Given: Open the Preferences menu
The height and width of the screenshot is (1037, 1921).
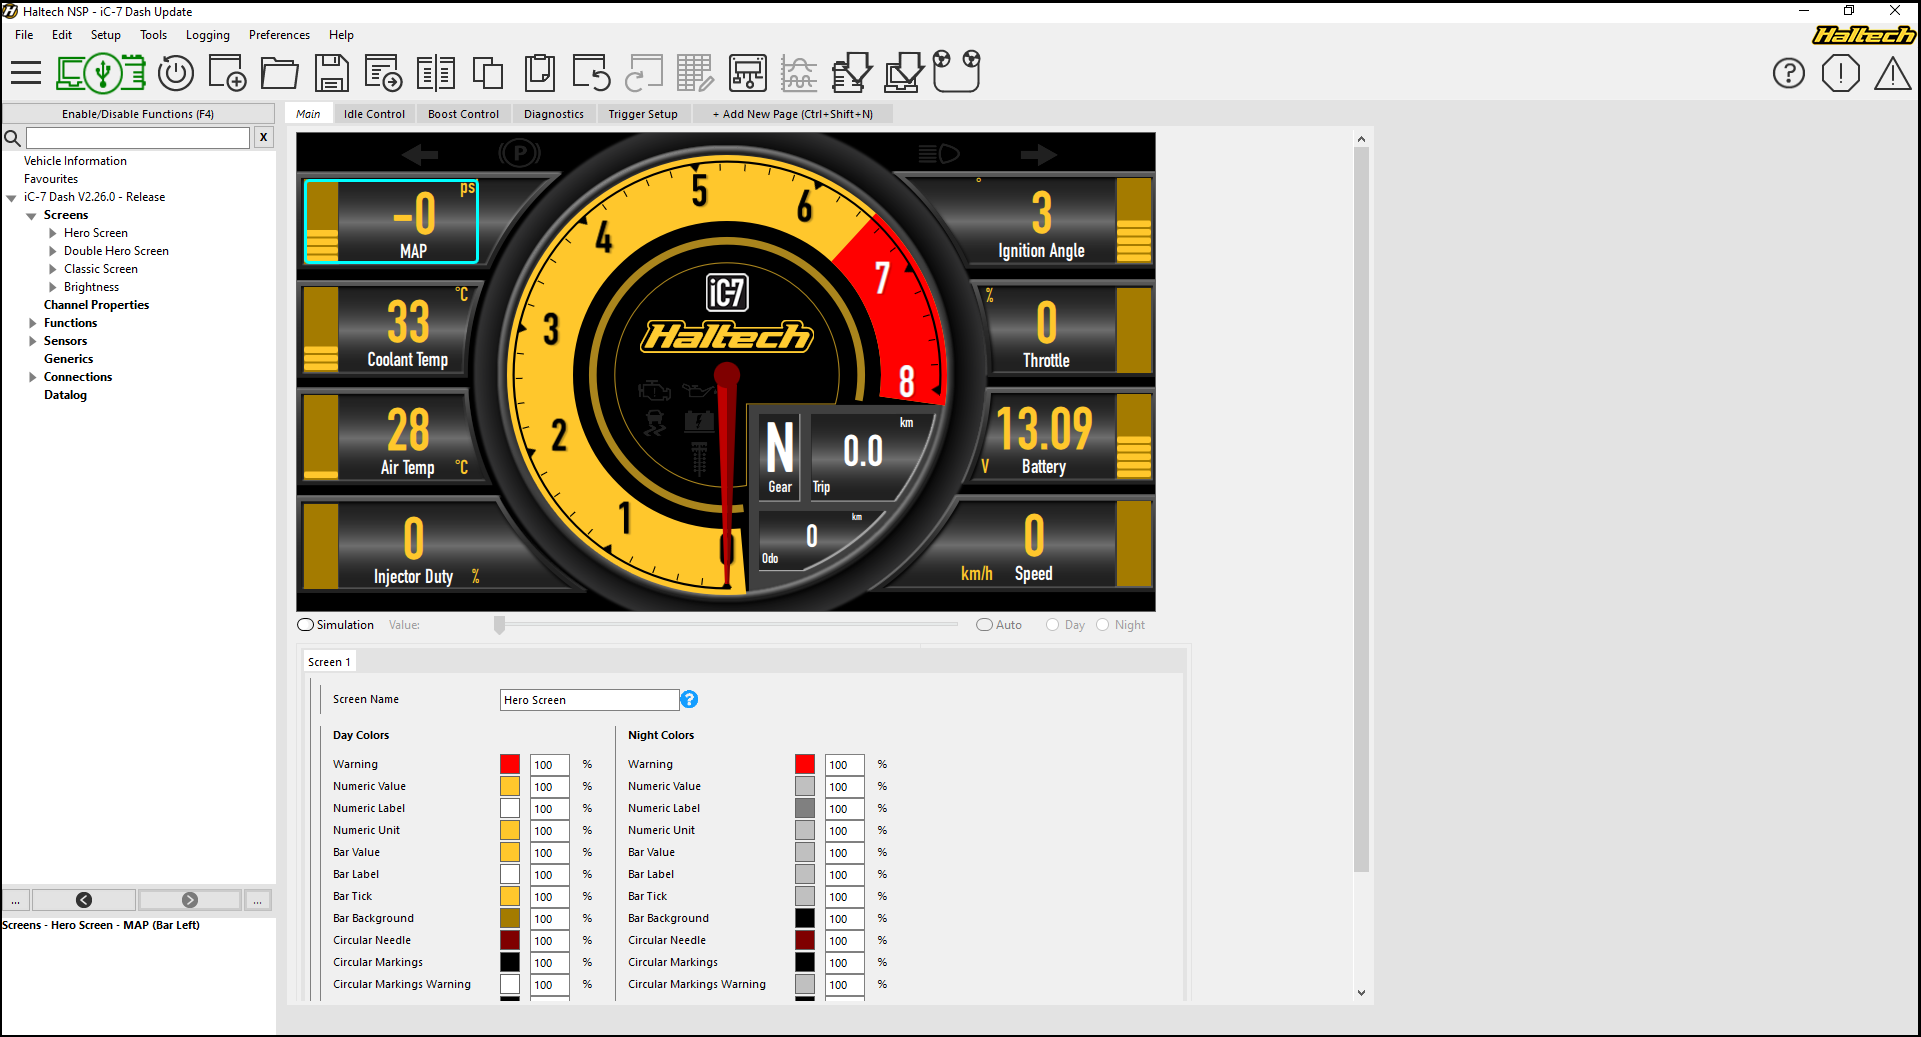Looking at the screenshot, I should (279, 35).
